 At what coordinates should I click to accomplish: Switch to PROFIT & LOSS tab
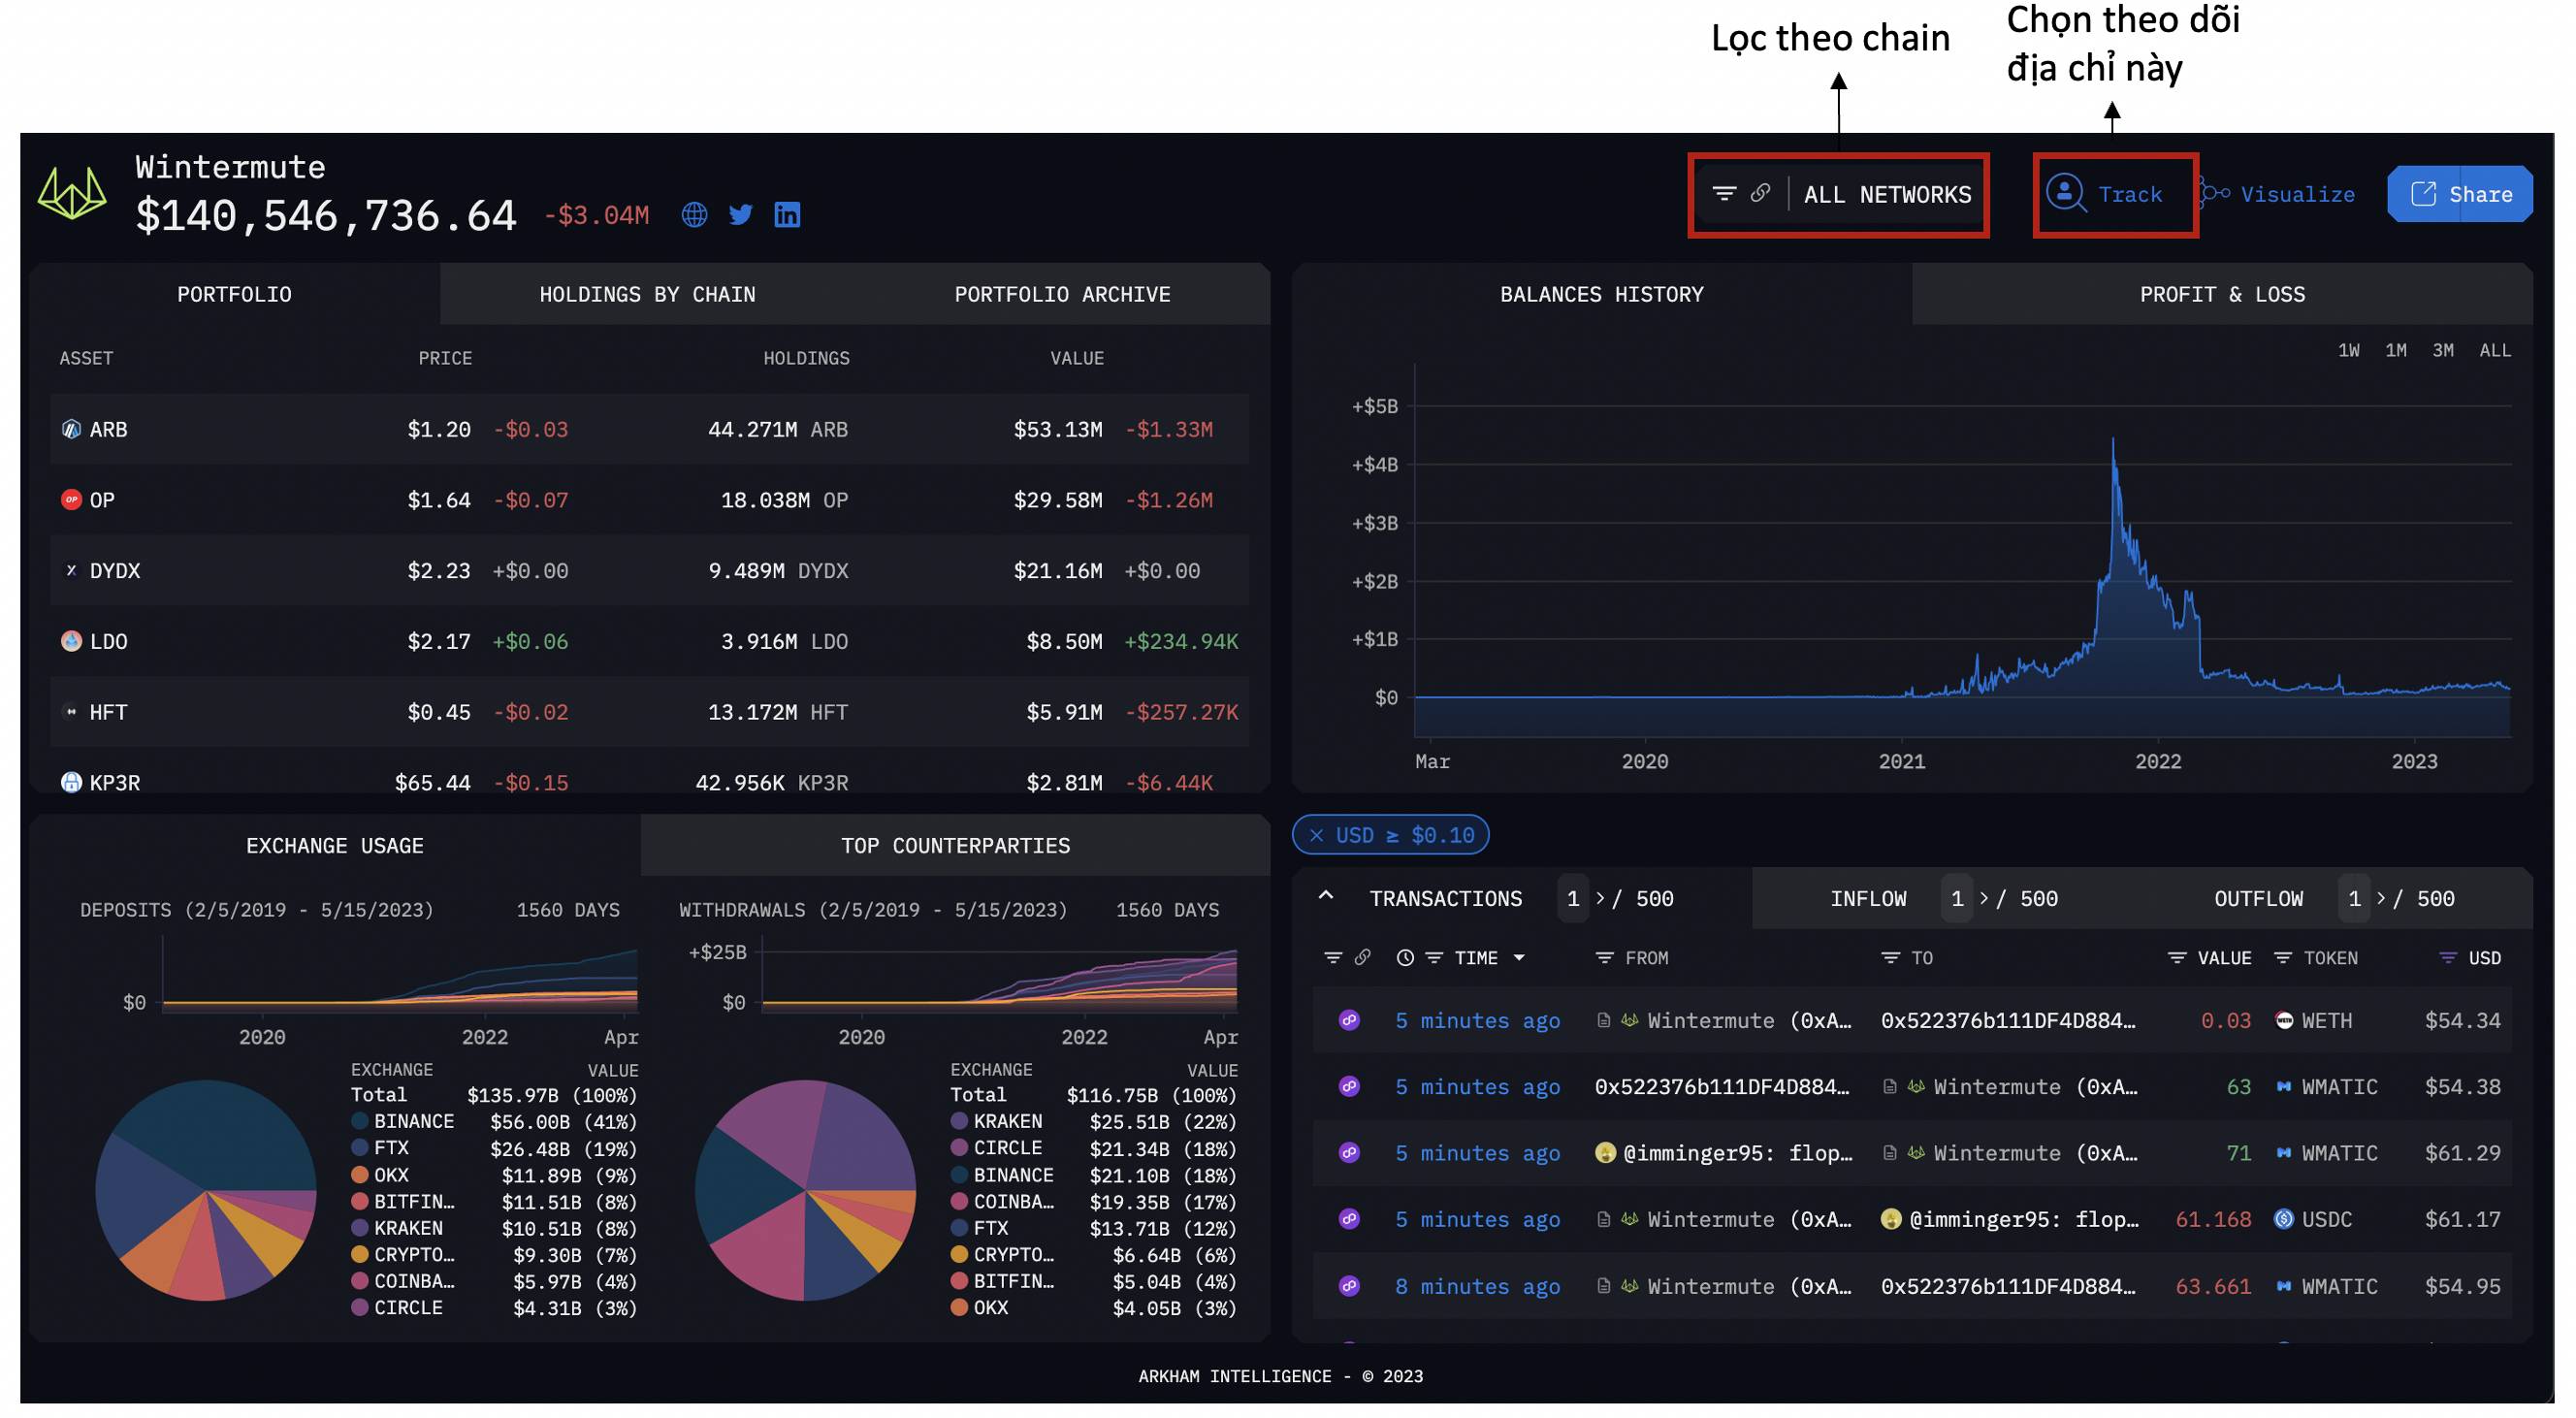tap(2222, 295)
